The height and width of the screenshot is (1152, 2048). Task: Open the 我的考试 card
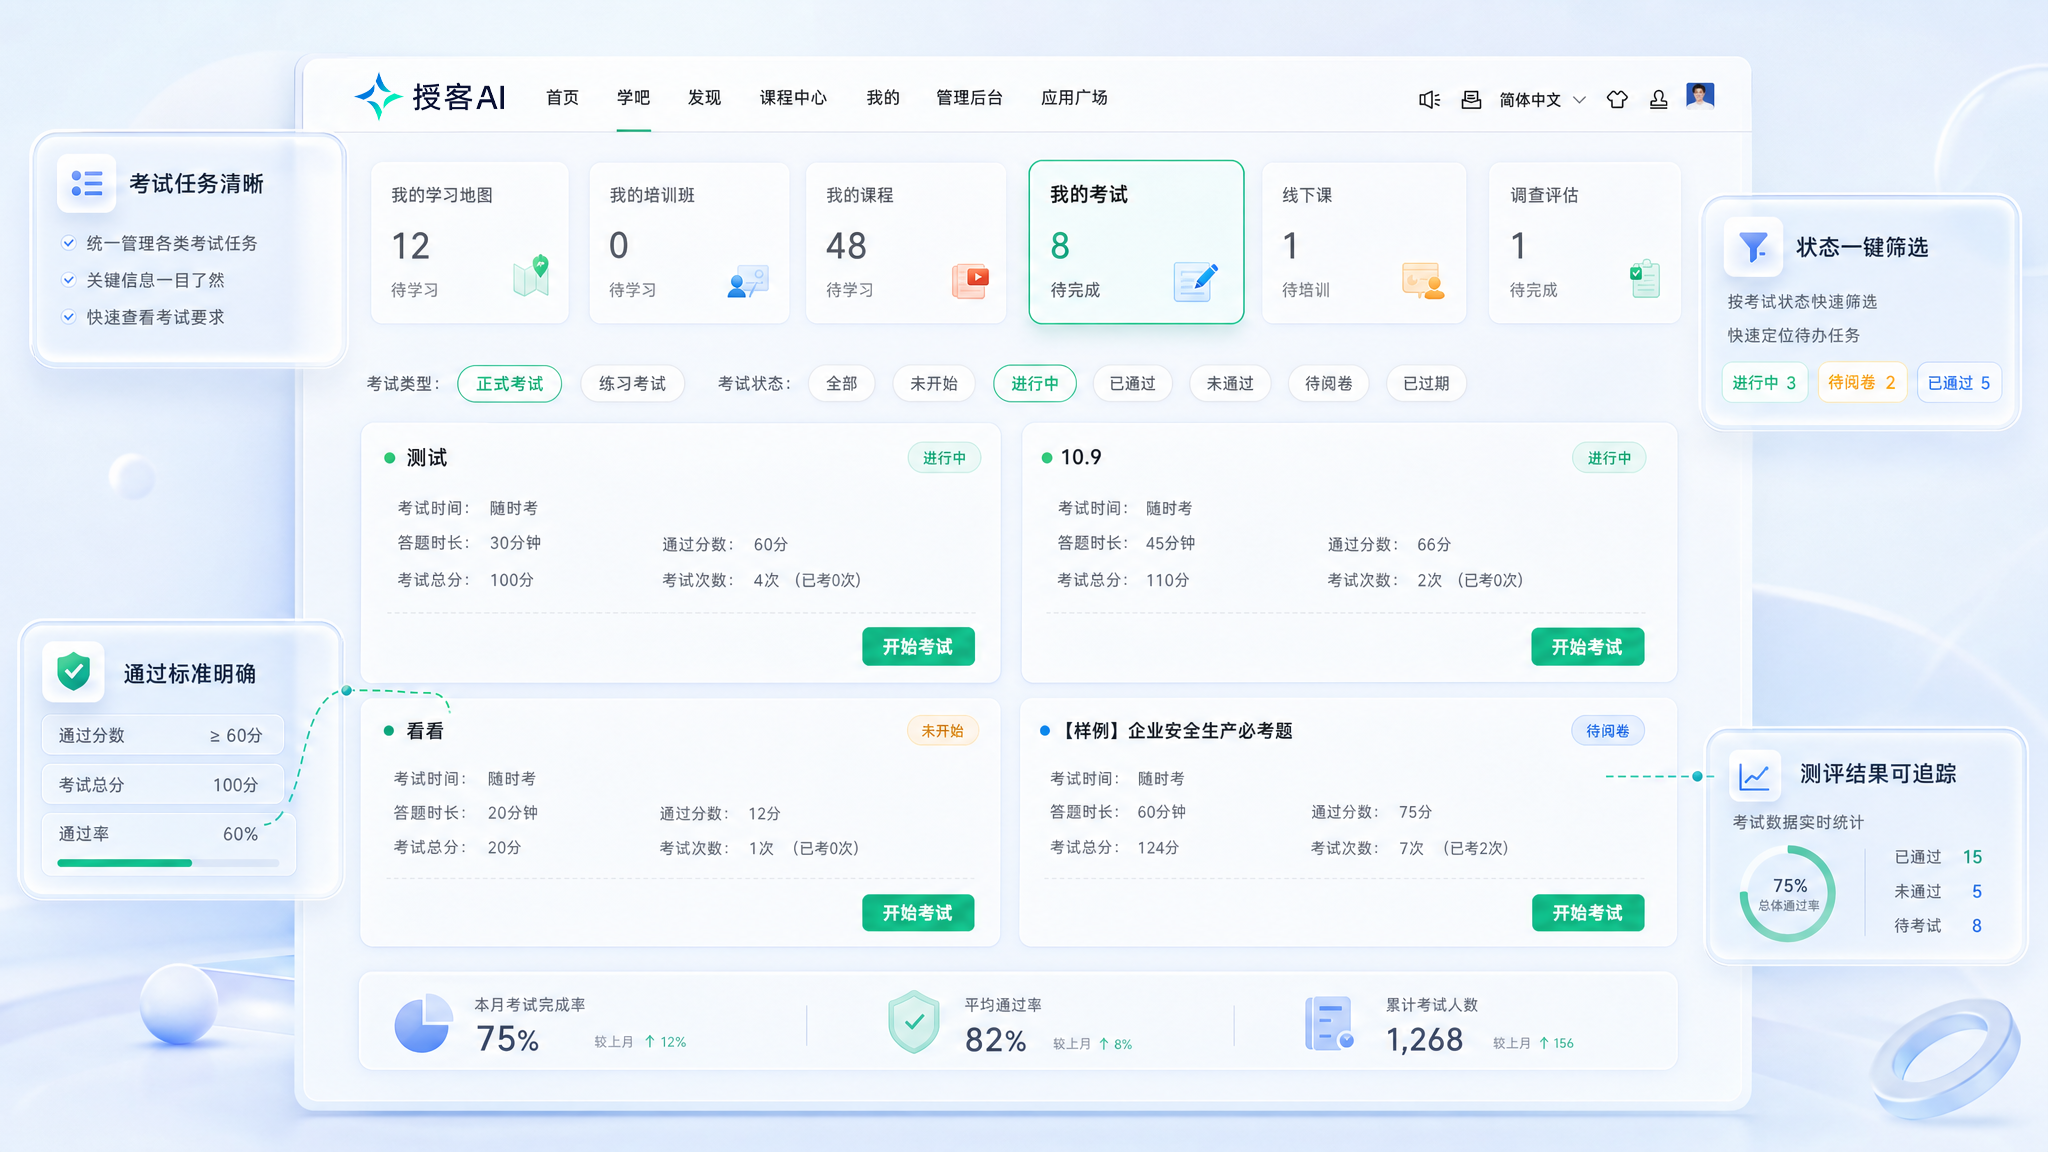1136,242
